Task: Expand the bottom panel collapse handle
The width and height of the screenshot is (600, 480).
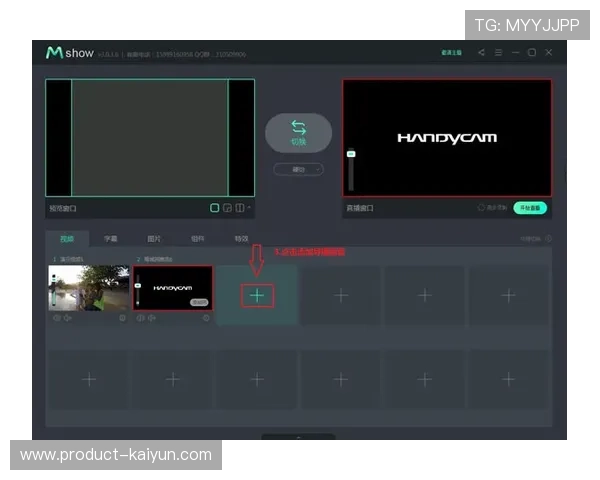Action: pyautogui.click(x=298, y=436)
